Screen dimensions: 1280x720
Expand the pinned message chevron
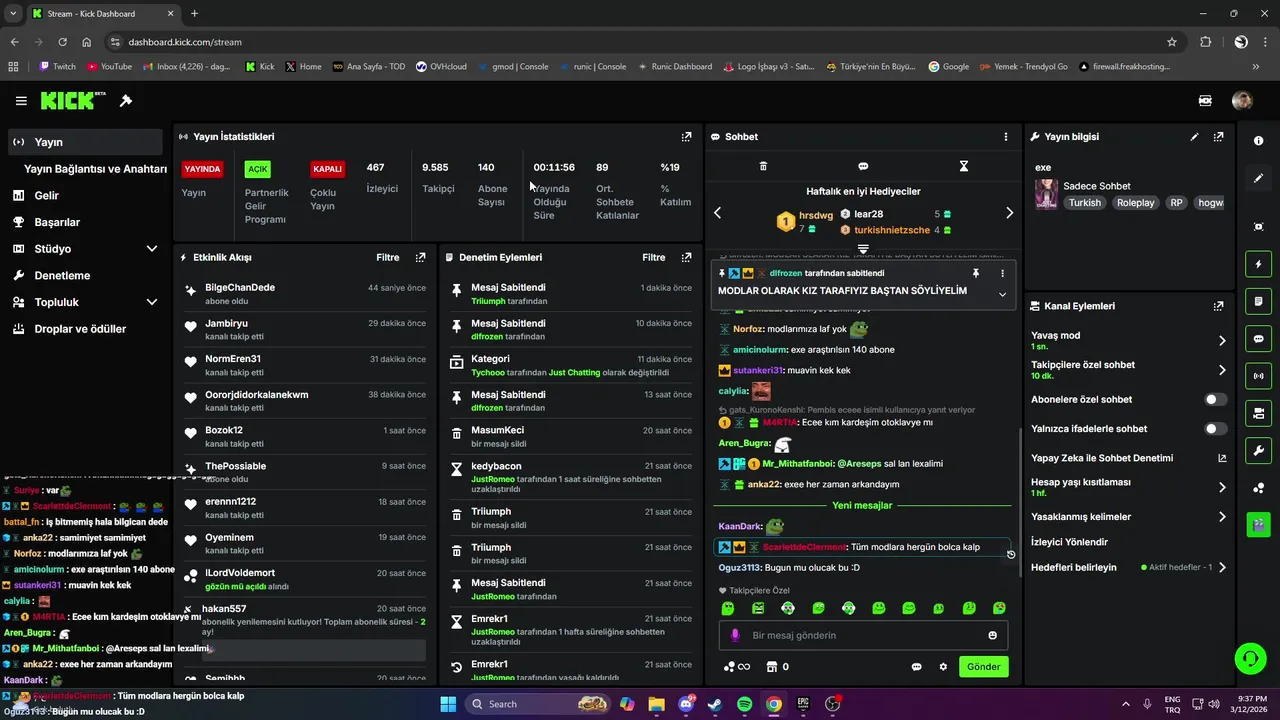point(1002,294)
